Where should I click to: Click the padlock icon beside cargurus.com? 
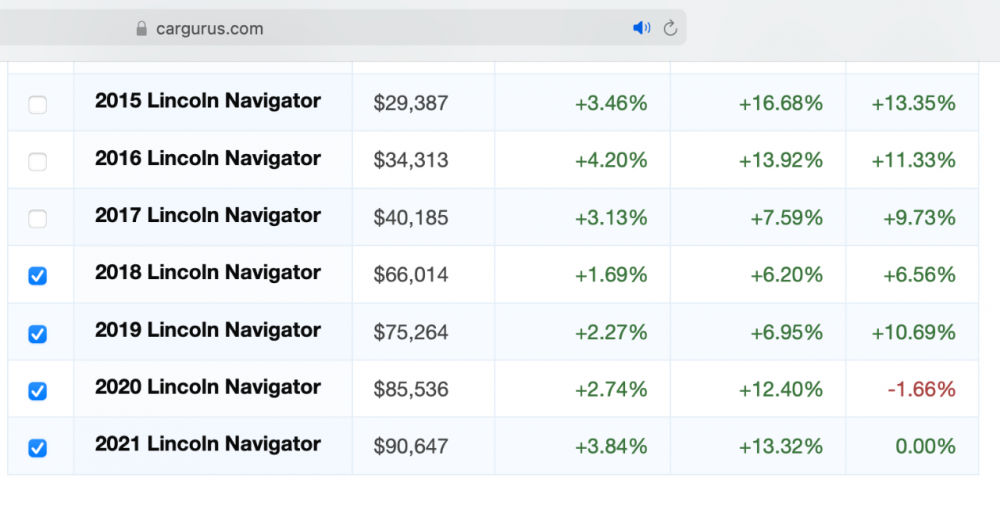click(x=141, y=29)
